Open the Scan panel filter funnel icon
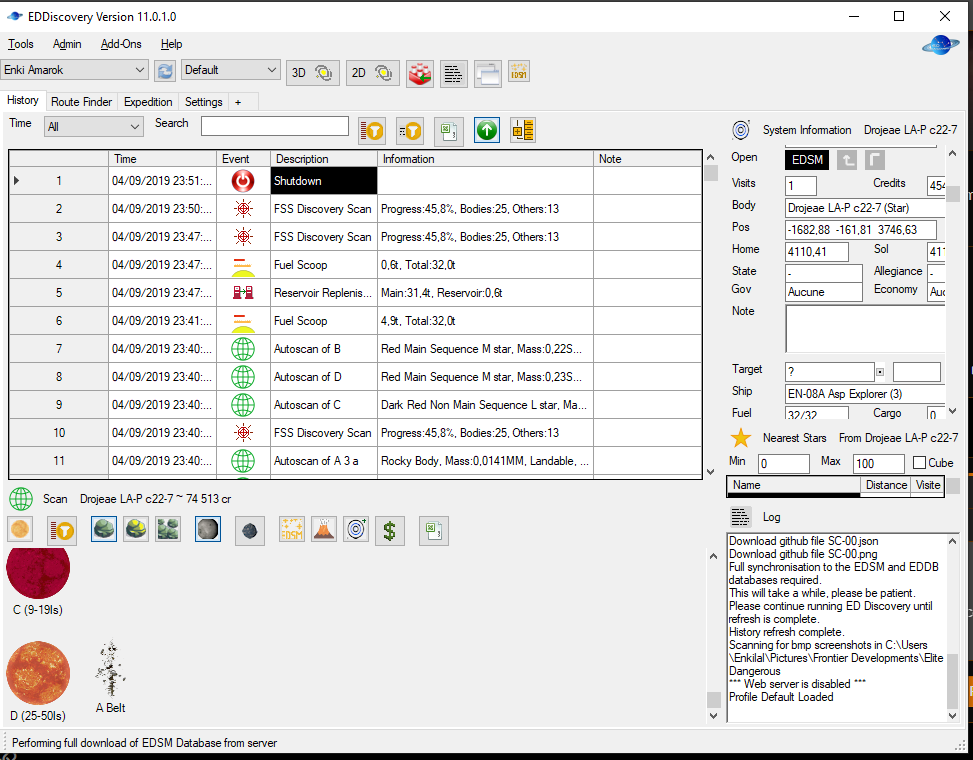This screenshot has height=760, width=973. pyautogui.click(x=62, y=531)
